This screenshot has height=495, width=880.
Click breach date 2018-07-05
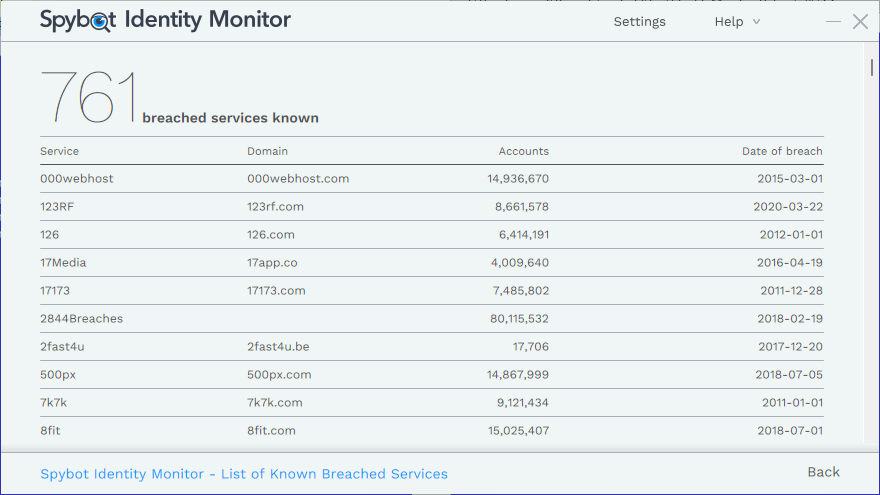point(789,374)
